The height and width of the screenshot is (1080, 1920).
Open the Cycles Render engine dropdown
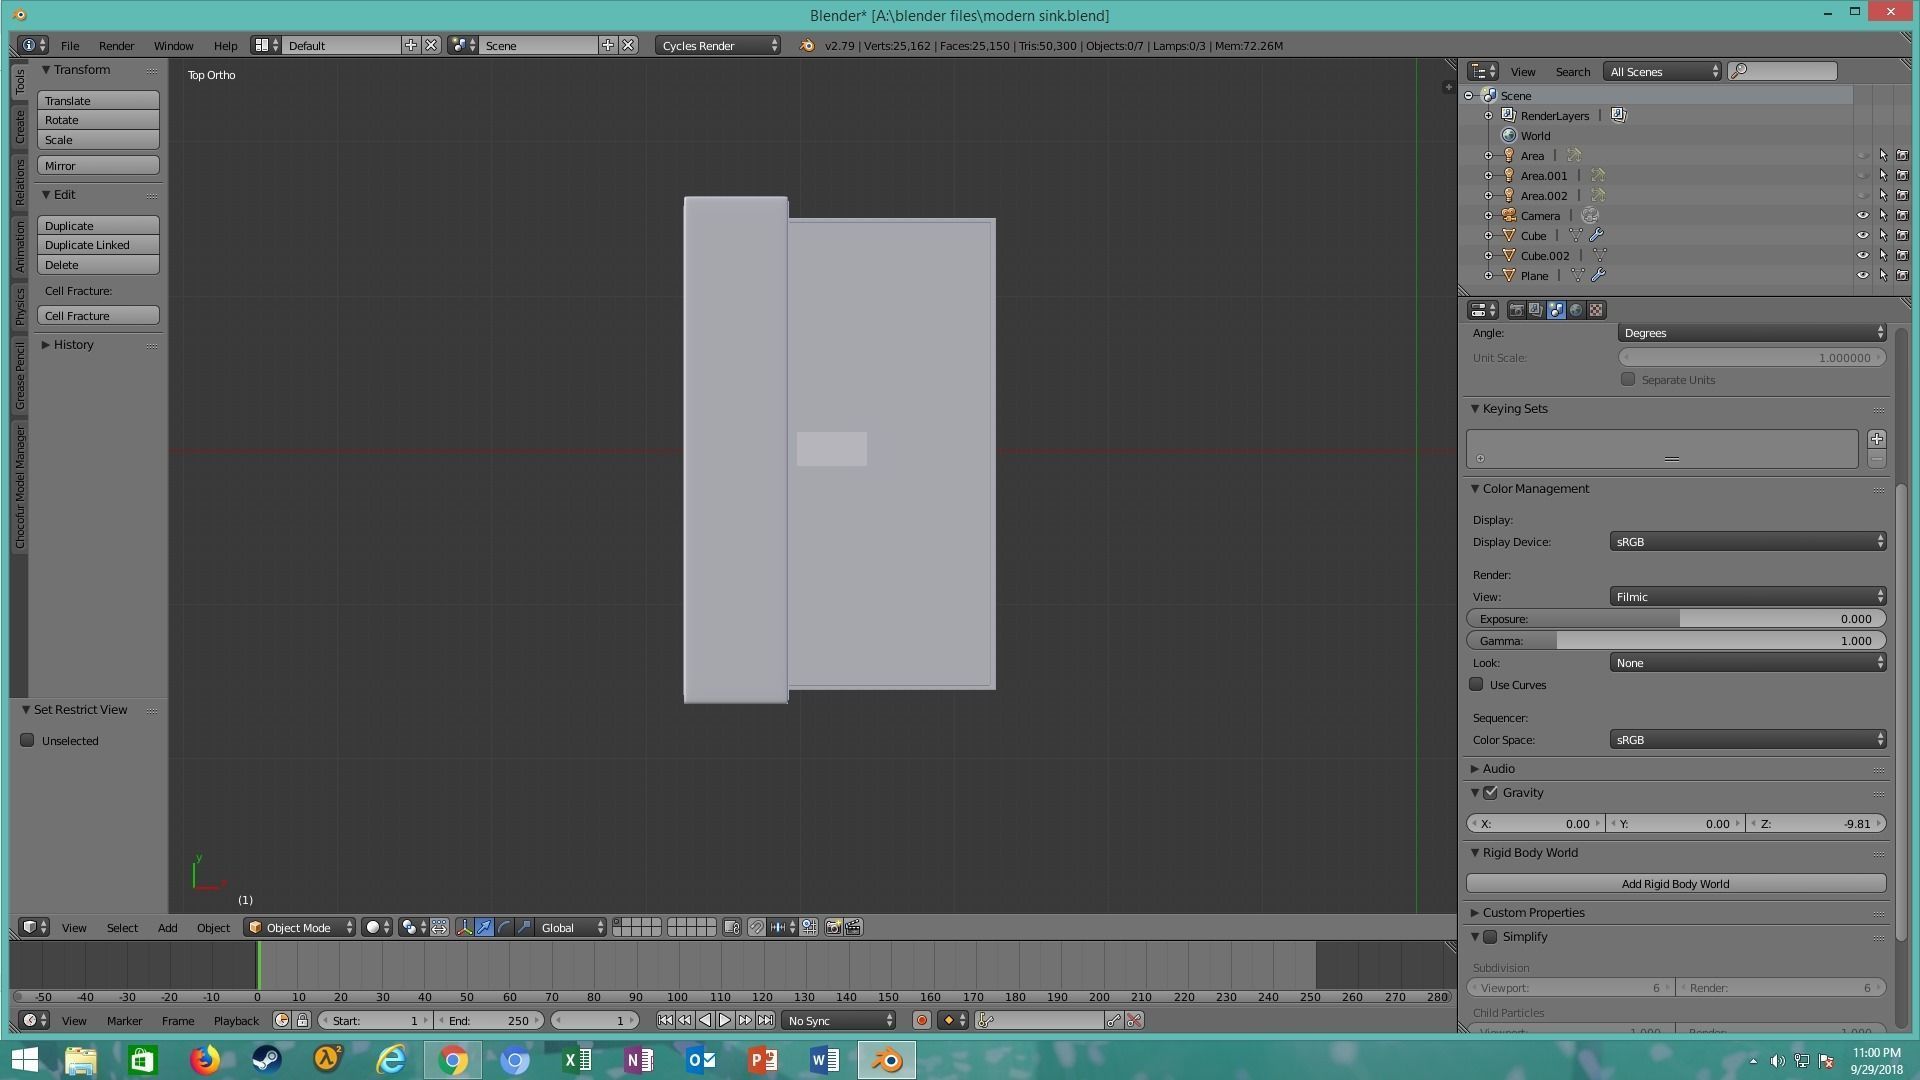pyautogui.click(x=718, y=46)
